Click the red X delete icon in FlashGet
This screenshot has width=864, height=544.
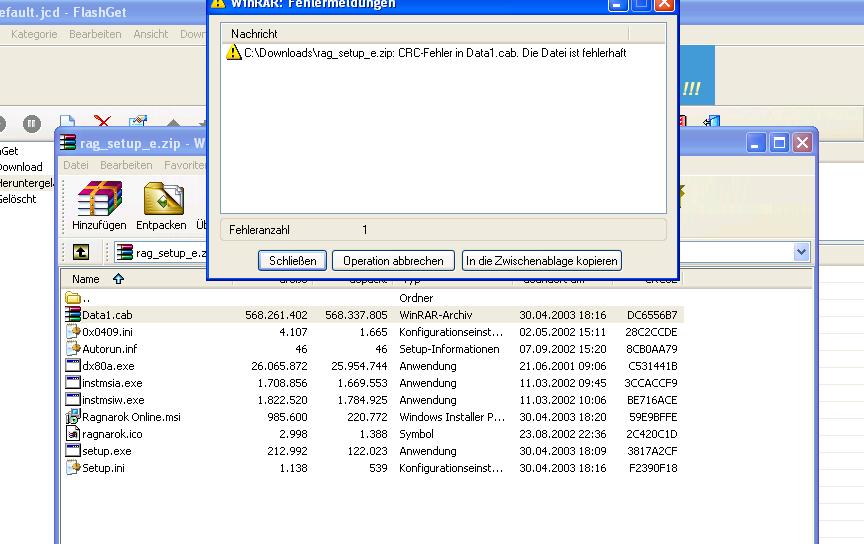click(x=102, y=121)
